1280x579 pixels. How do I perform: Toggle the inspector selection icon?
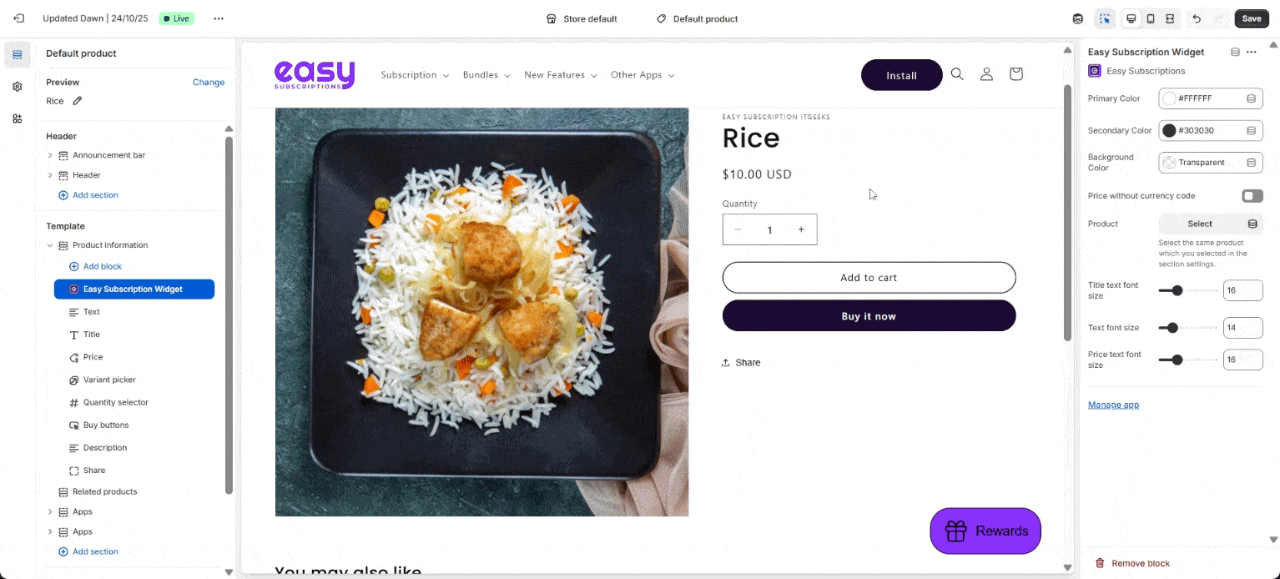pyautogui.click(x=1105, y=19)
